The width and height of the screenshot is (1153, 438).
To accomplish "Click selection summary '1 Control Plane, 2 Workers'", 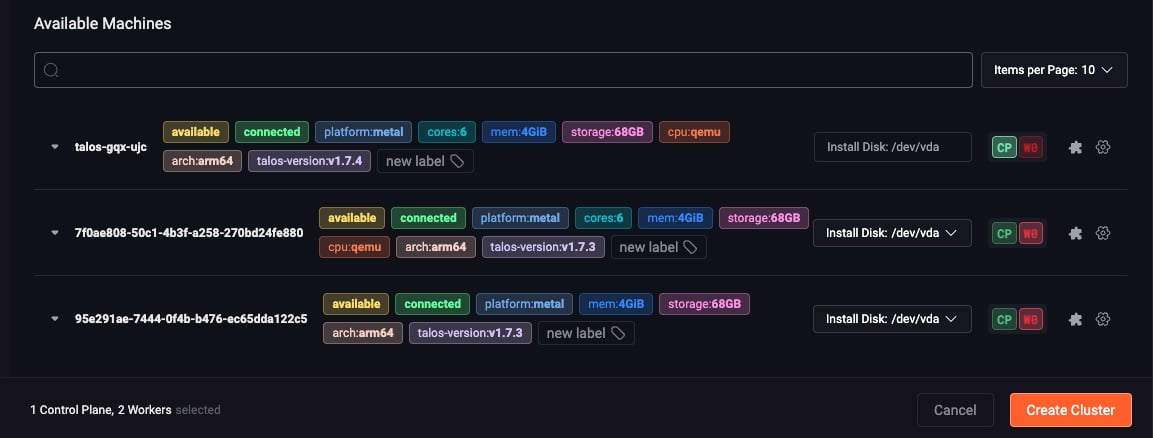I will point(101,410).
